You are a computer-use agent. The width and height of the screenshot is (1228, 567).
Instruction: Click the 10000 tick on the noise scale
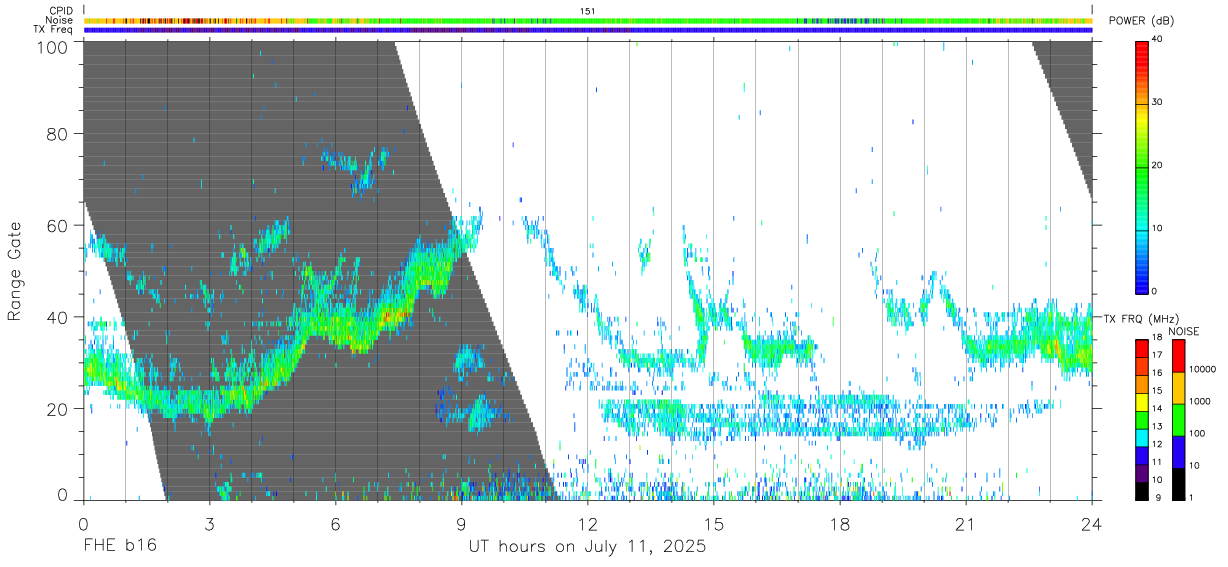click(x=1203, y=370)
